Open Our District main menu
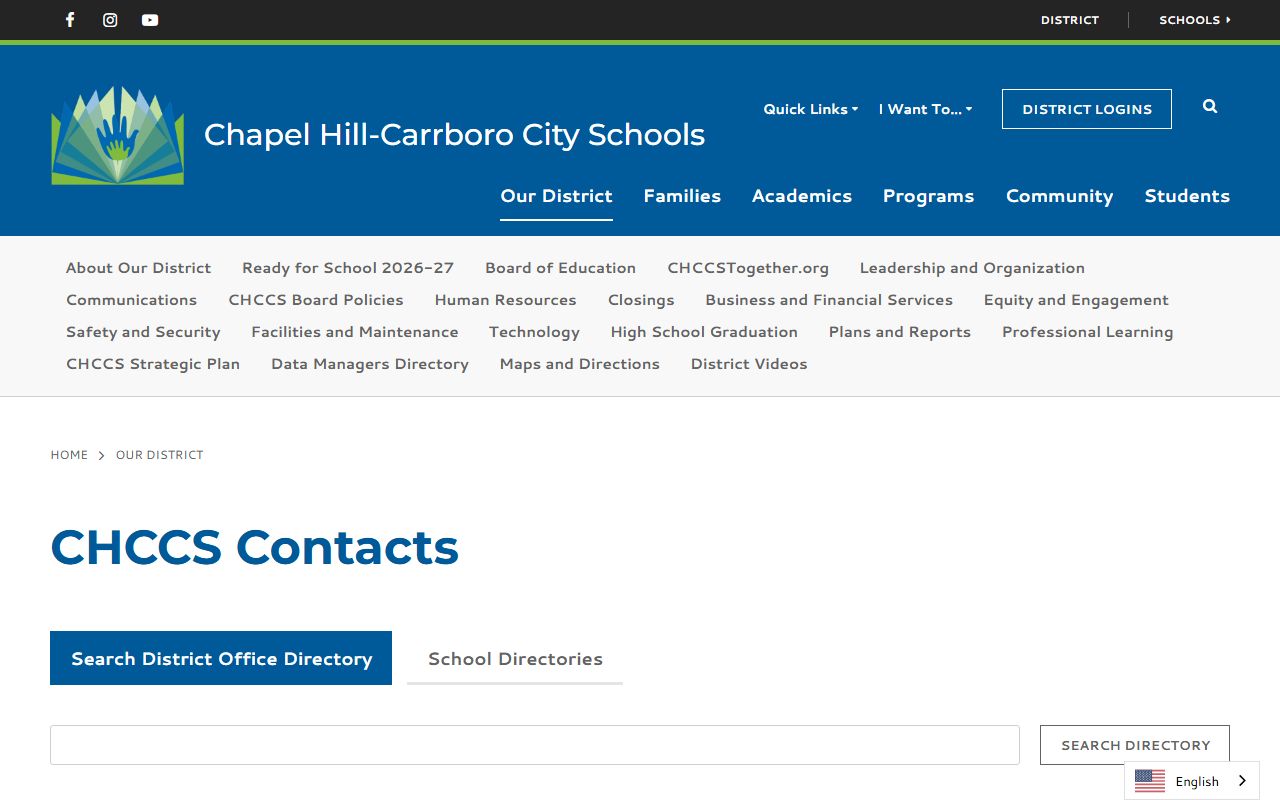Image resolution: width=1280 pixels, height=800 pixels. pos(556,196)
